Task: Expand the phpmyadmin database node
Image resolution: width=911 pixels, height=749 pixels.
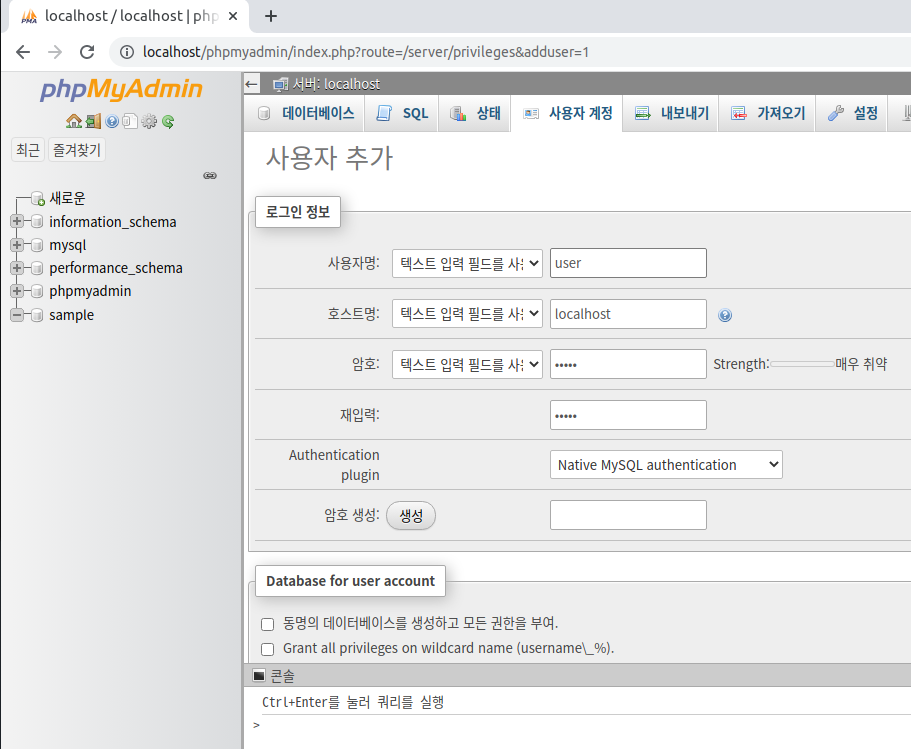Action: pyautogui.click(x=17, y=291)
